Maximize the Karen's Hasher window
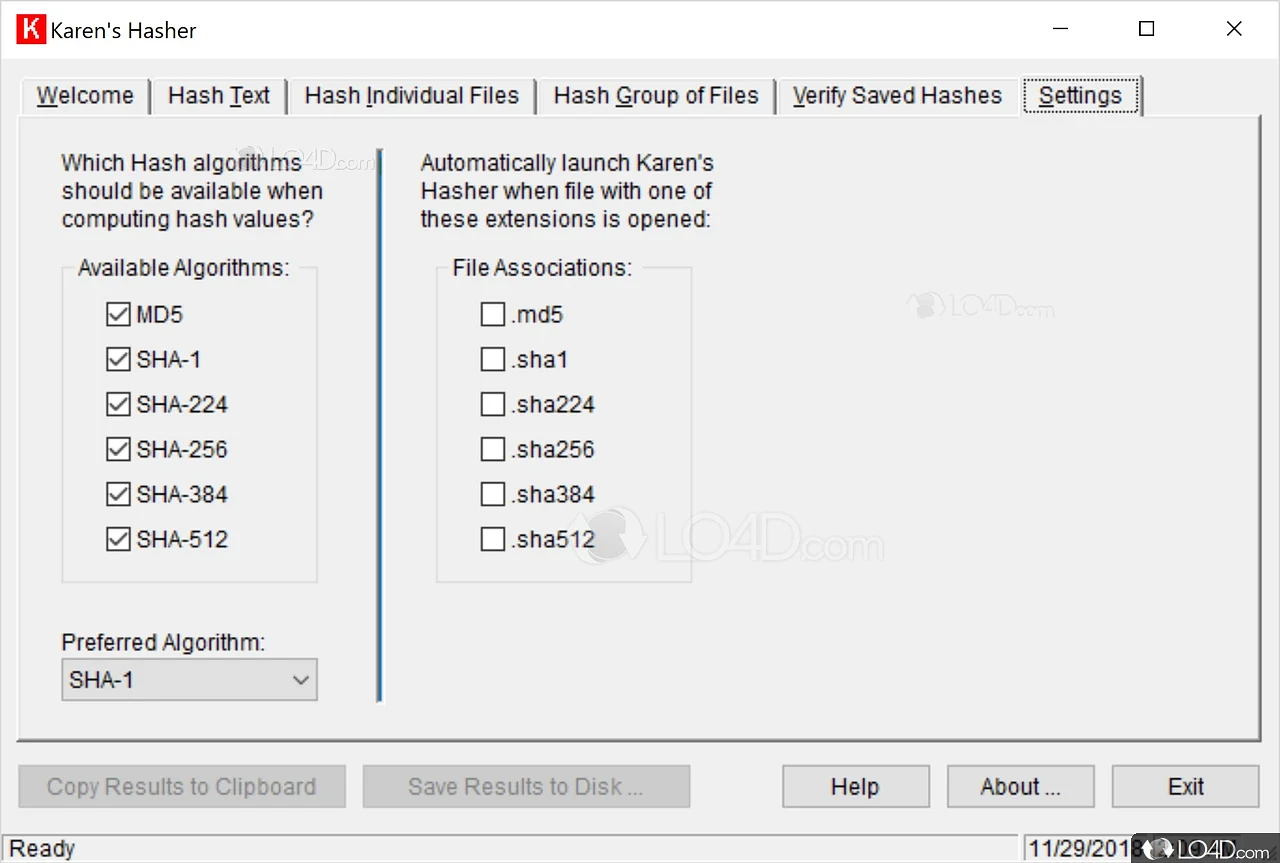The height and width of the screenshot is (863, 1280). pos(1147,29)
